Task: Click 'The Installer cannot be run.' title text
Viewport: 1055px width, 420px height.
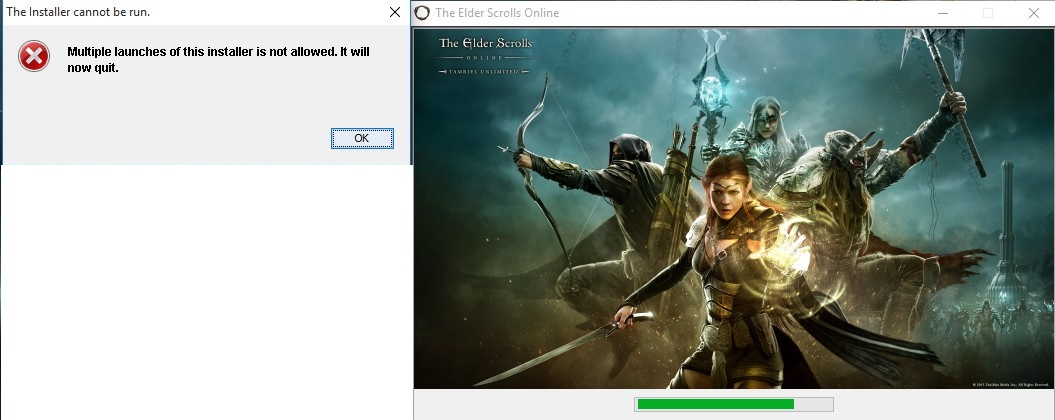Action: pyautogui.click(x=78, y=12)
